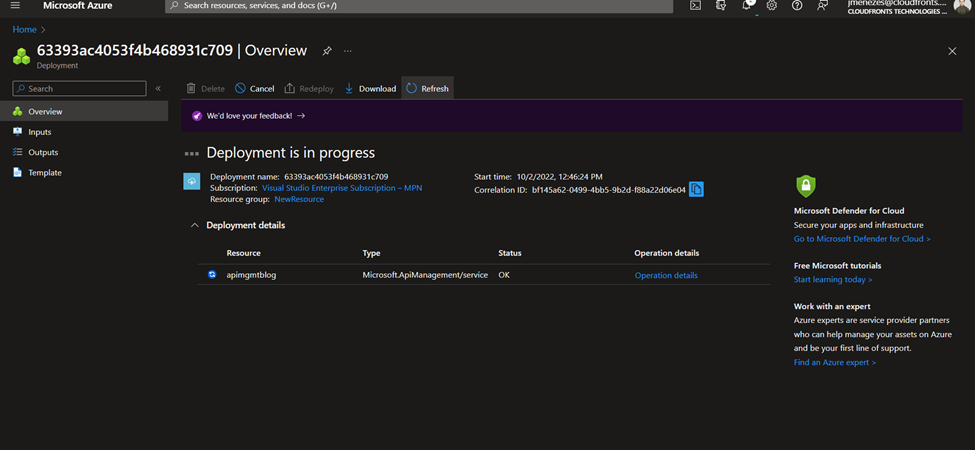Viewport: 975px width, 450px height.
Task: Select Overview in the sidebar
Action: pos(84,111)
